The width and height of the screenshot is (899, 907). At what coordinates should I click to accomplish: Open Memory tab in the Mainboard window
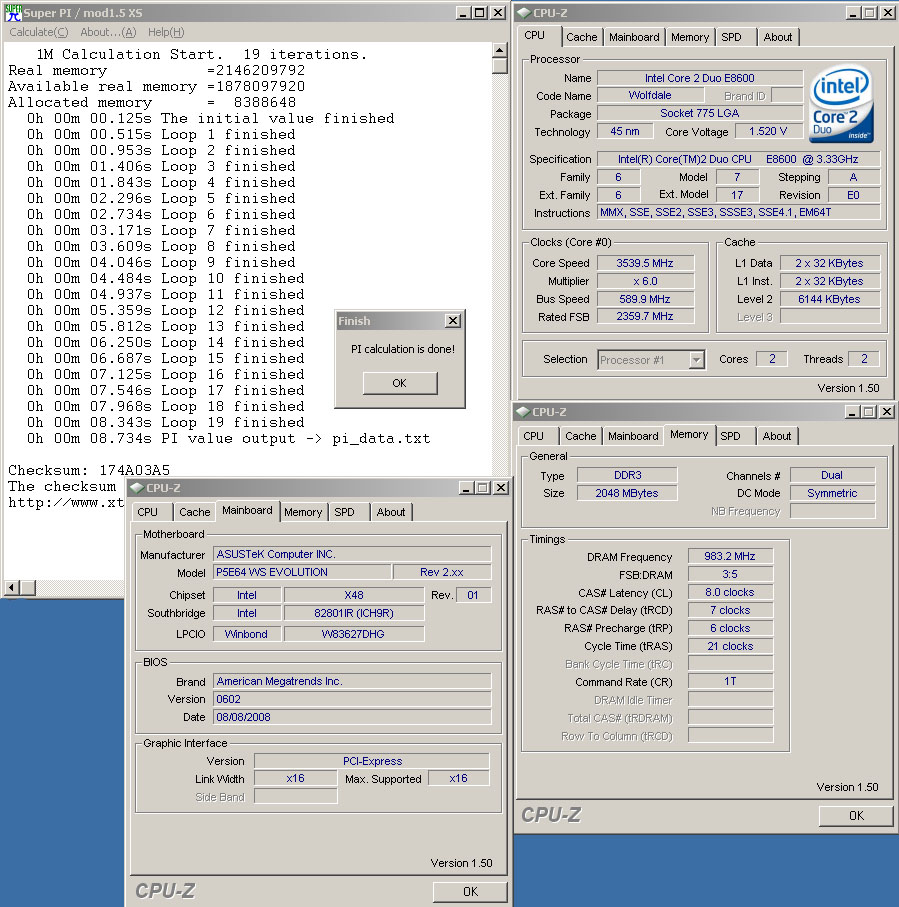(x=303, y=512)
